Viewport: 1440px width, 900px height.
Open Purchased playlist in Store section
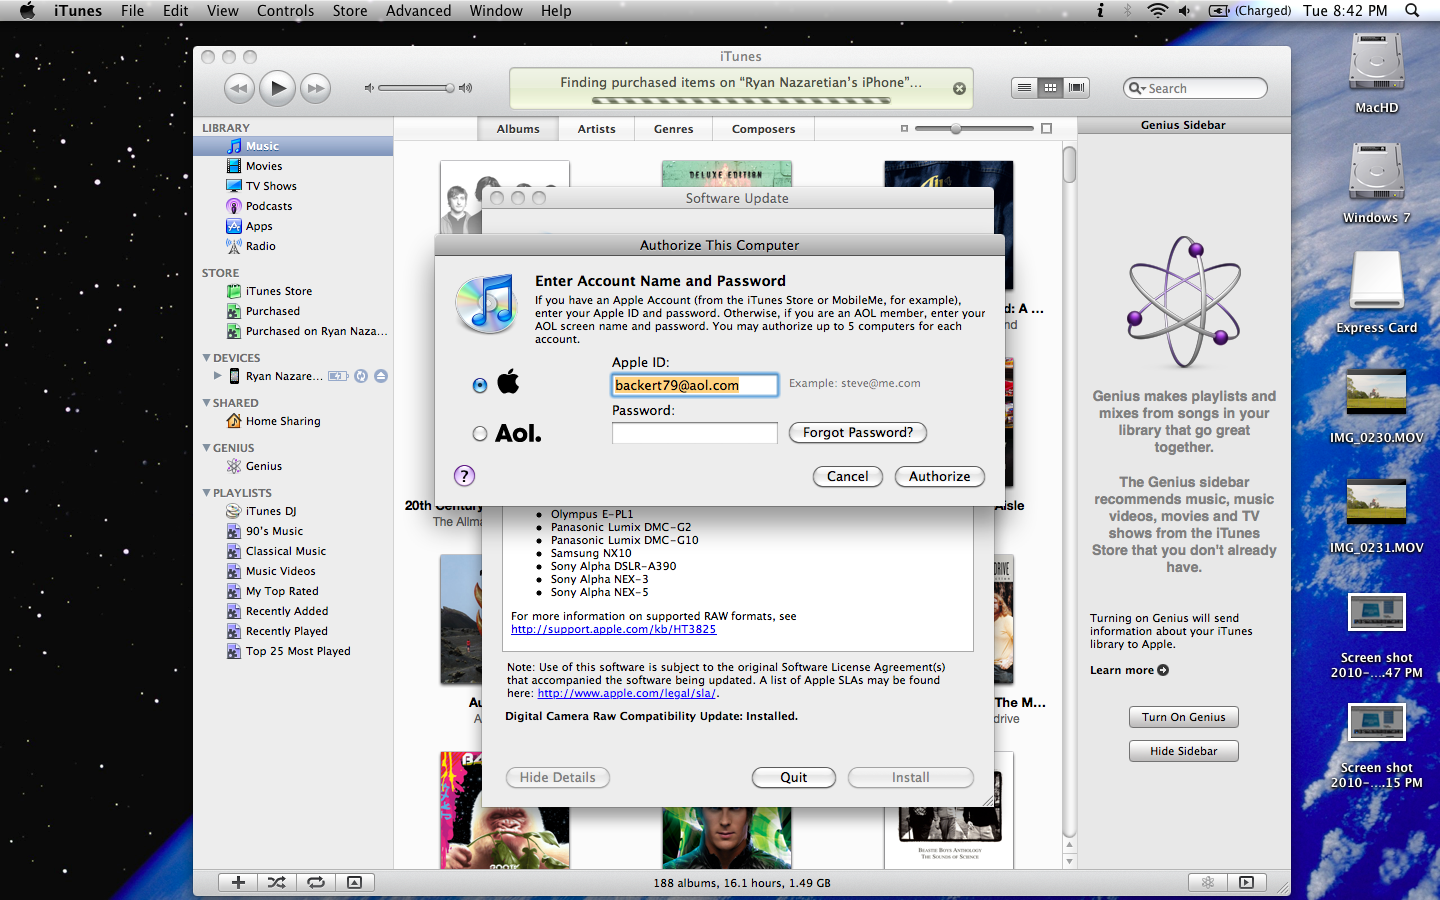pyautogui.click(x=272, y=311)
